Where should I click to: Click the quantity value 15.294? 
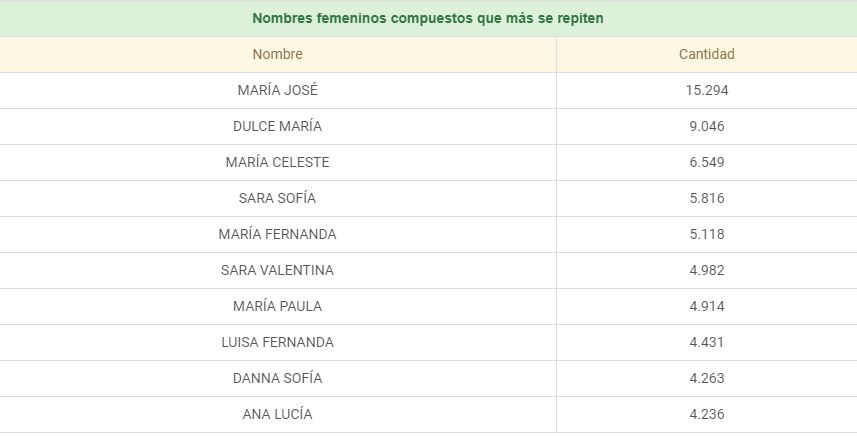pyautogui.click(x=706, y=90)
